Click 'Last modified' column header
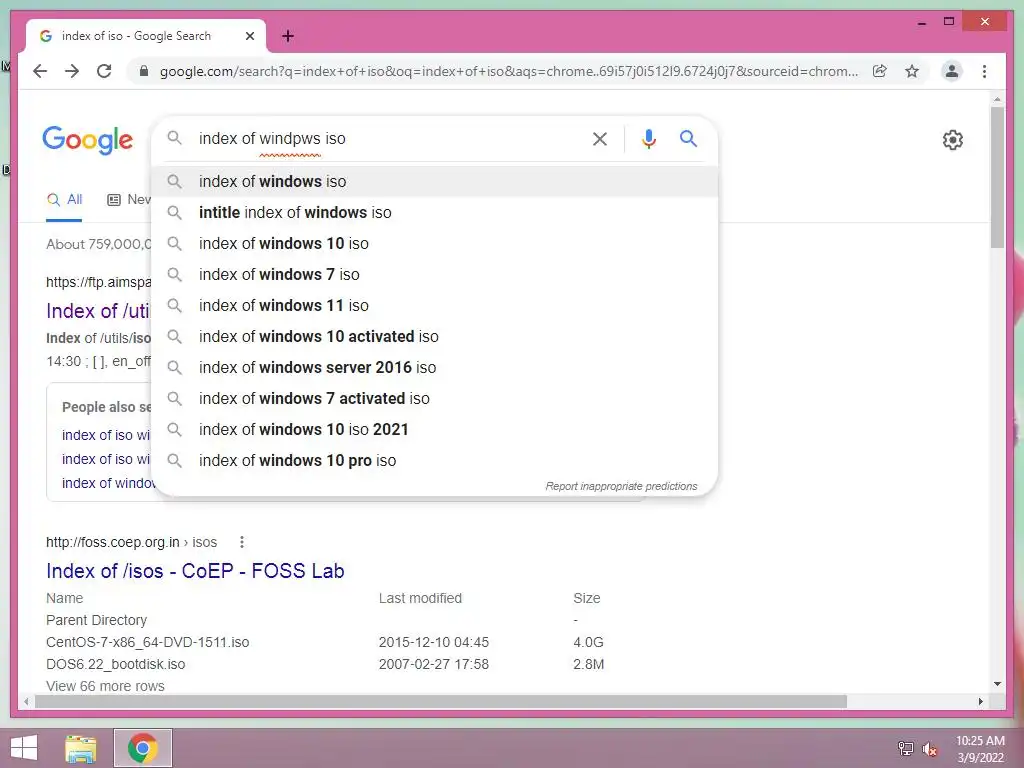Screen dimensions: 1024x768 420,598
